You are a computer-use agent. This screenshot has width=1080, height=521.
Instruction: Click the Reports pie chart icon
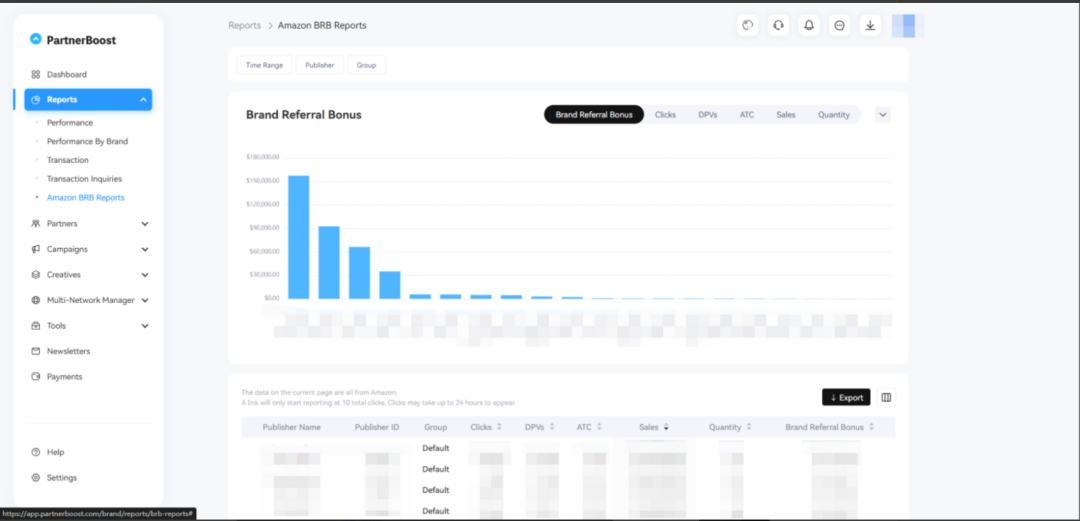click(36, 100)
